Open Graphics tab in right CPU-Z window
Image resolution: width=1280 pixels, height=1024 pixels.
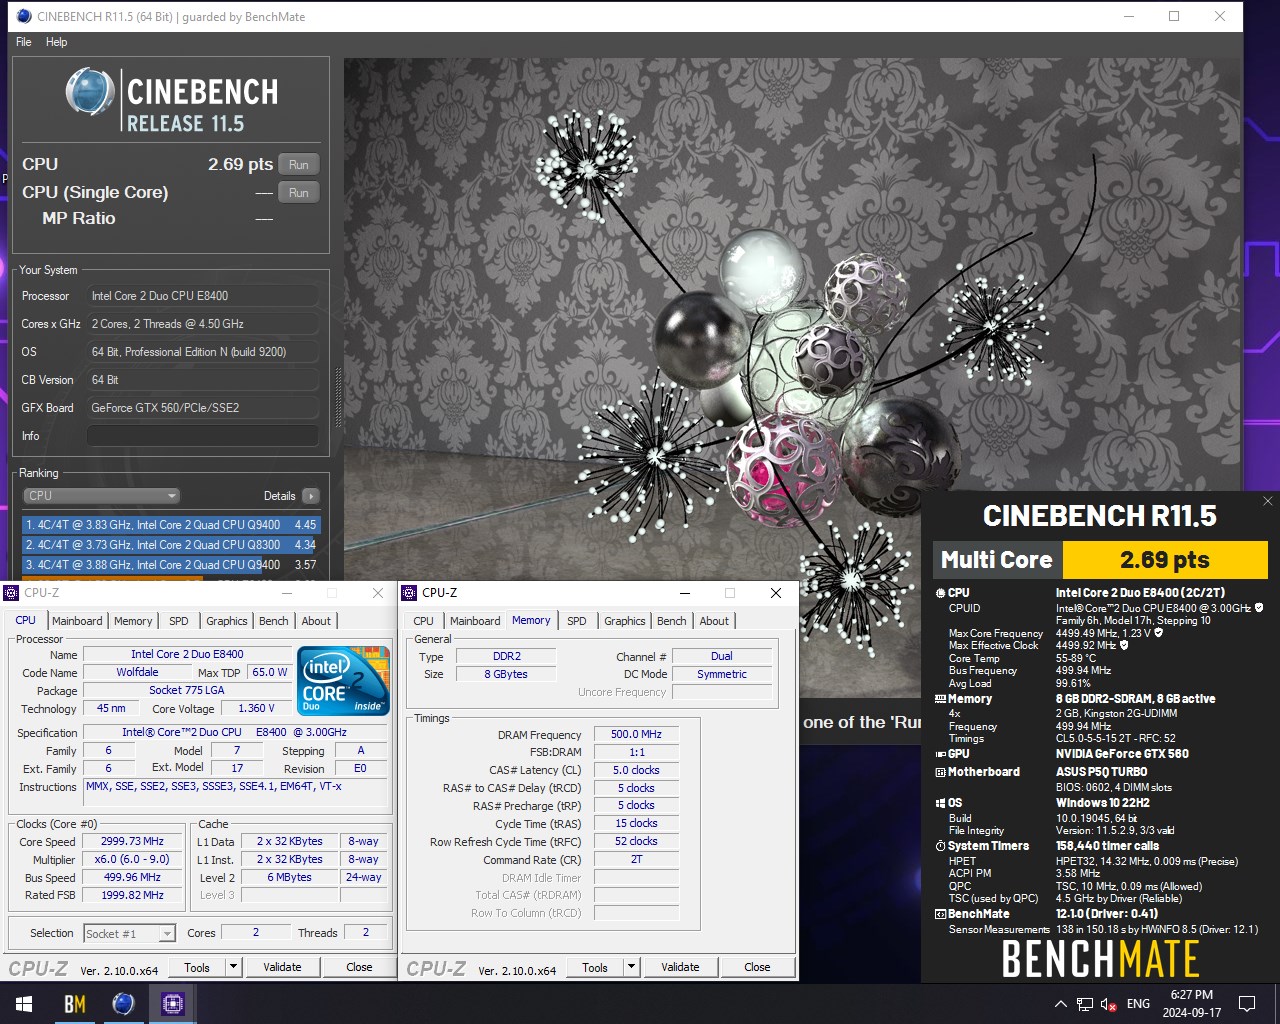pyautogui.click(x=625, y=621)
